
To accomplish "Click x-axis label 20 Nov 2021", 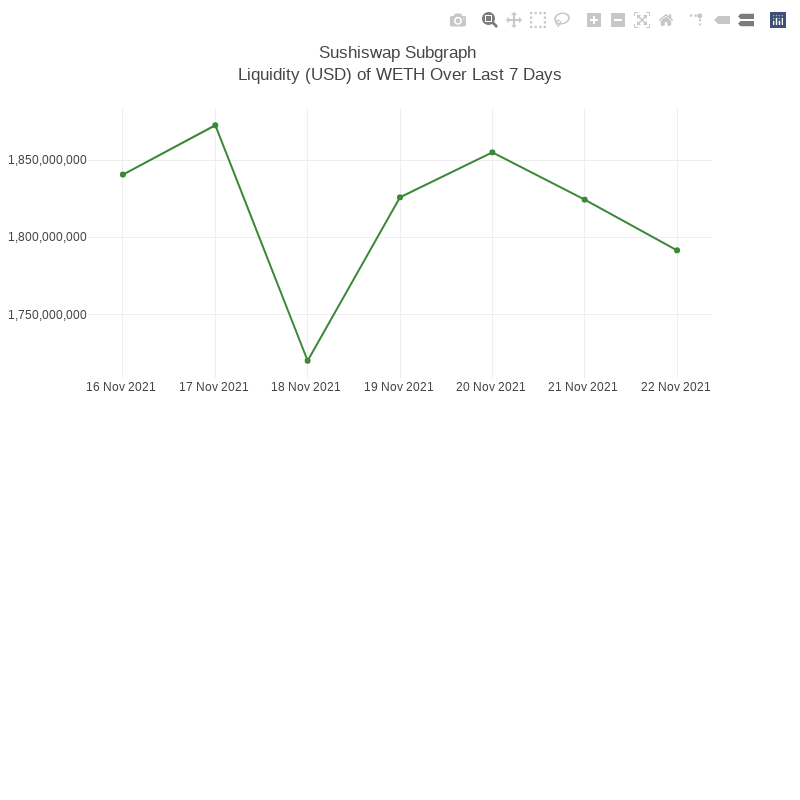I will [490, 387].
